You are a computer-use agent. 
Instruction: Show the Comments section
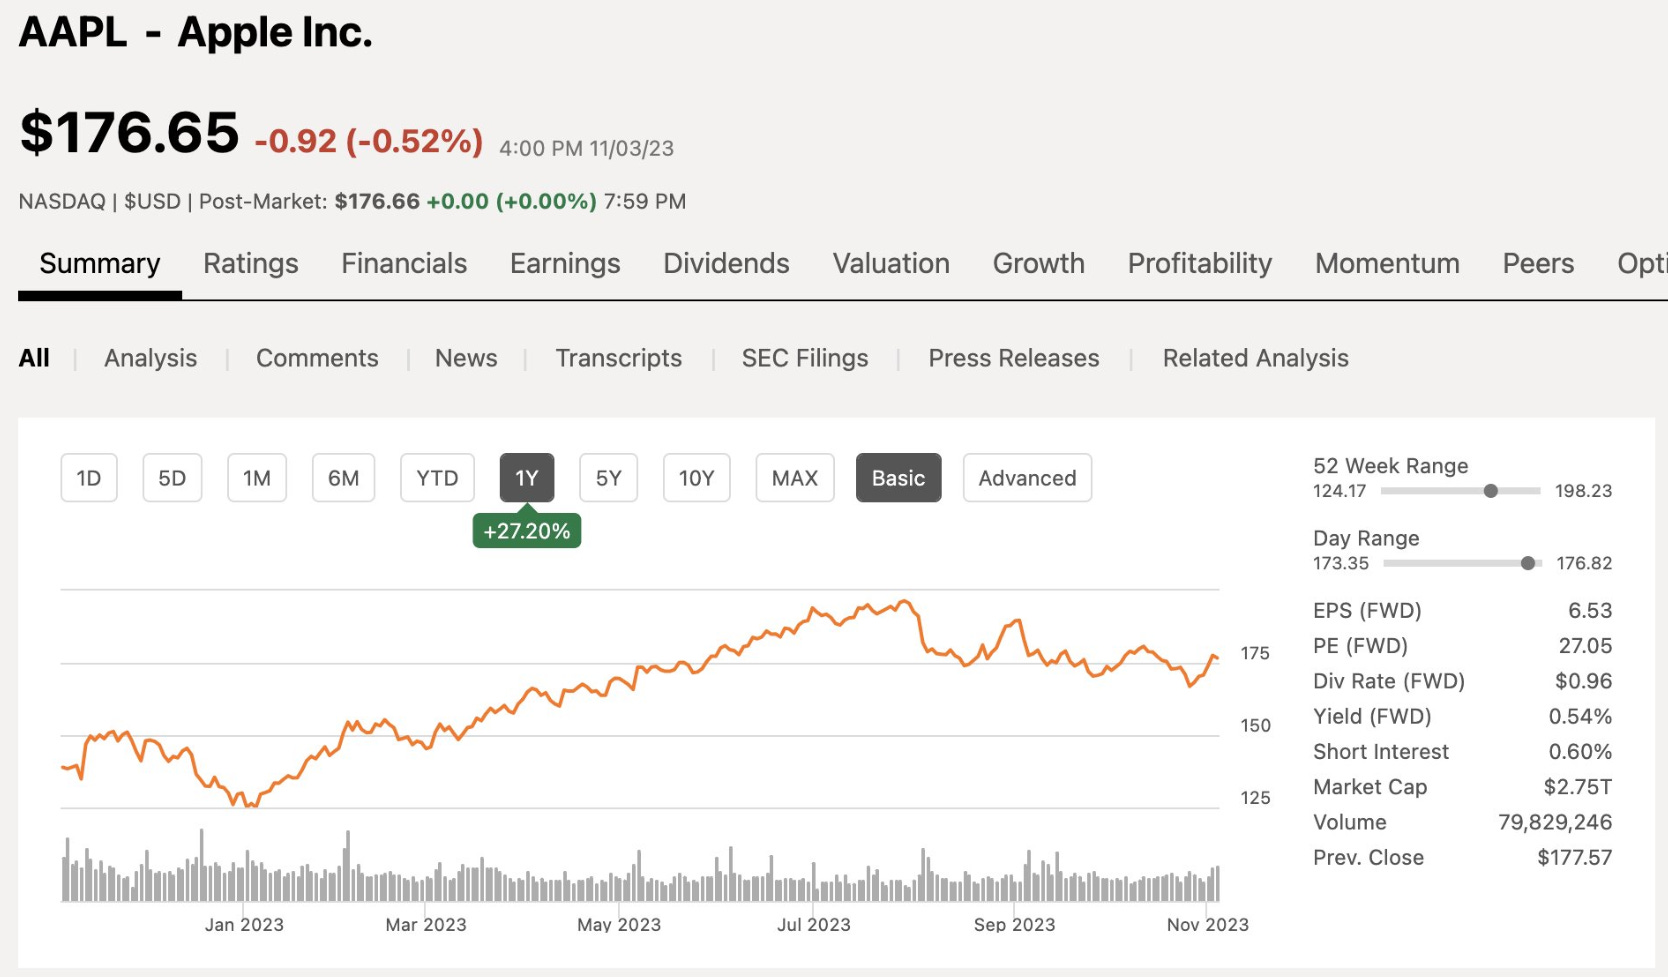click(x=317, y=358)
